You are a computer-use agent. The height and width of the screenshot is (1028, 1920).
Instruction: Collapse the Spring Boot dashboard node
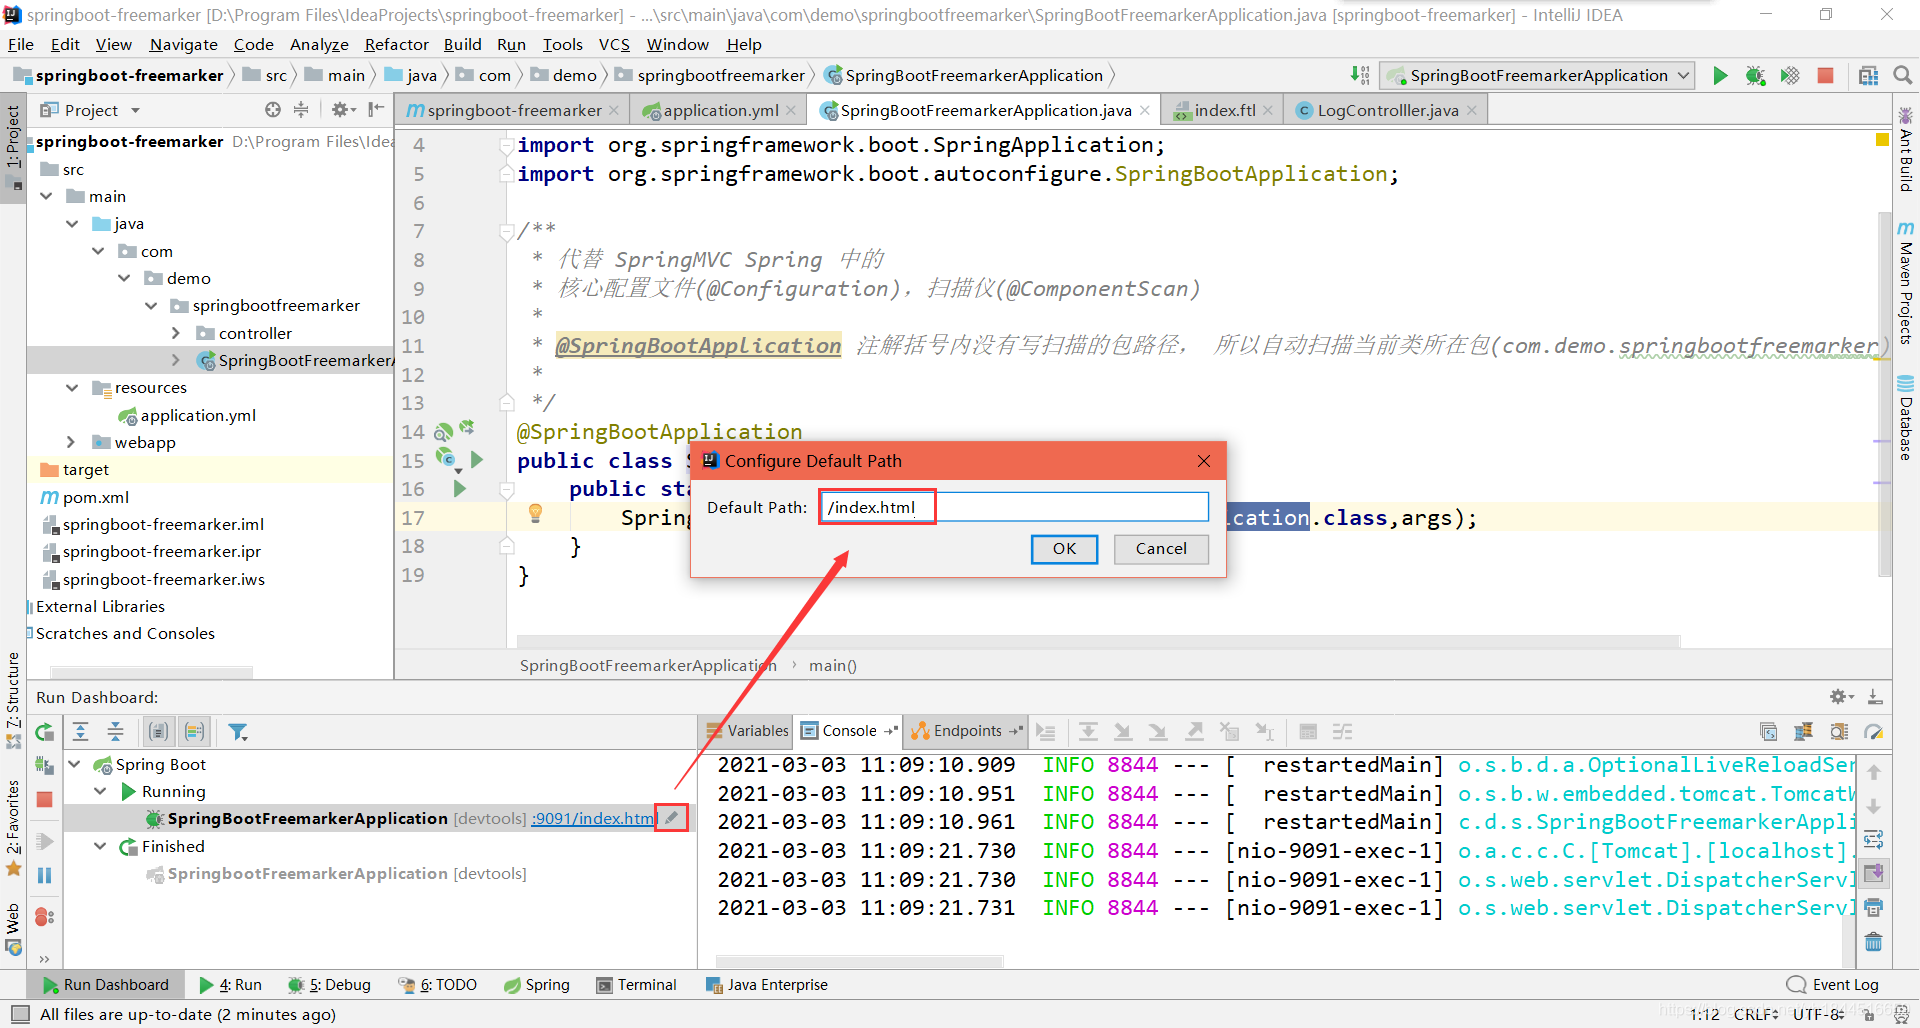(74, 764)
